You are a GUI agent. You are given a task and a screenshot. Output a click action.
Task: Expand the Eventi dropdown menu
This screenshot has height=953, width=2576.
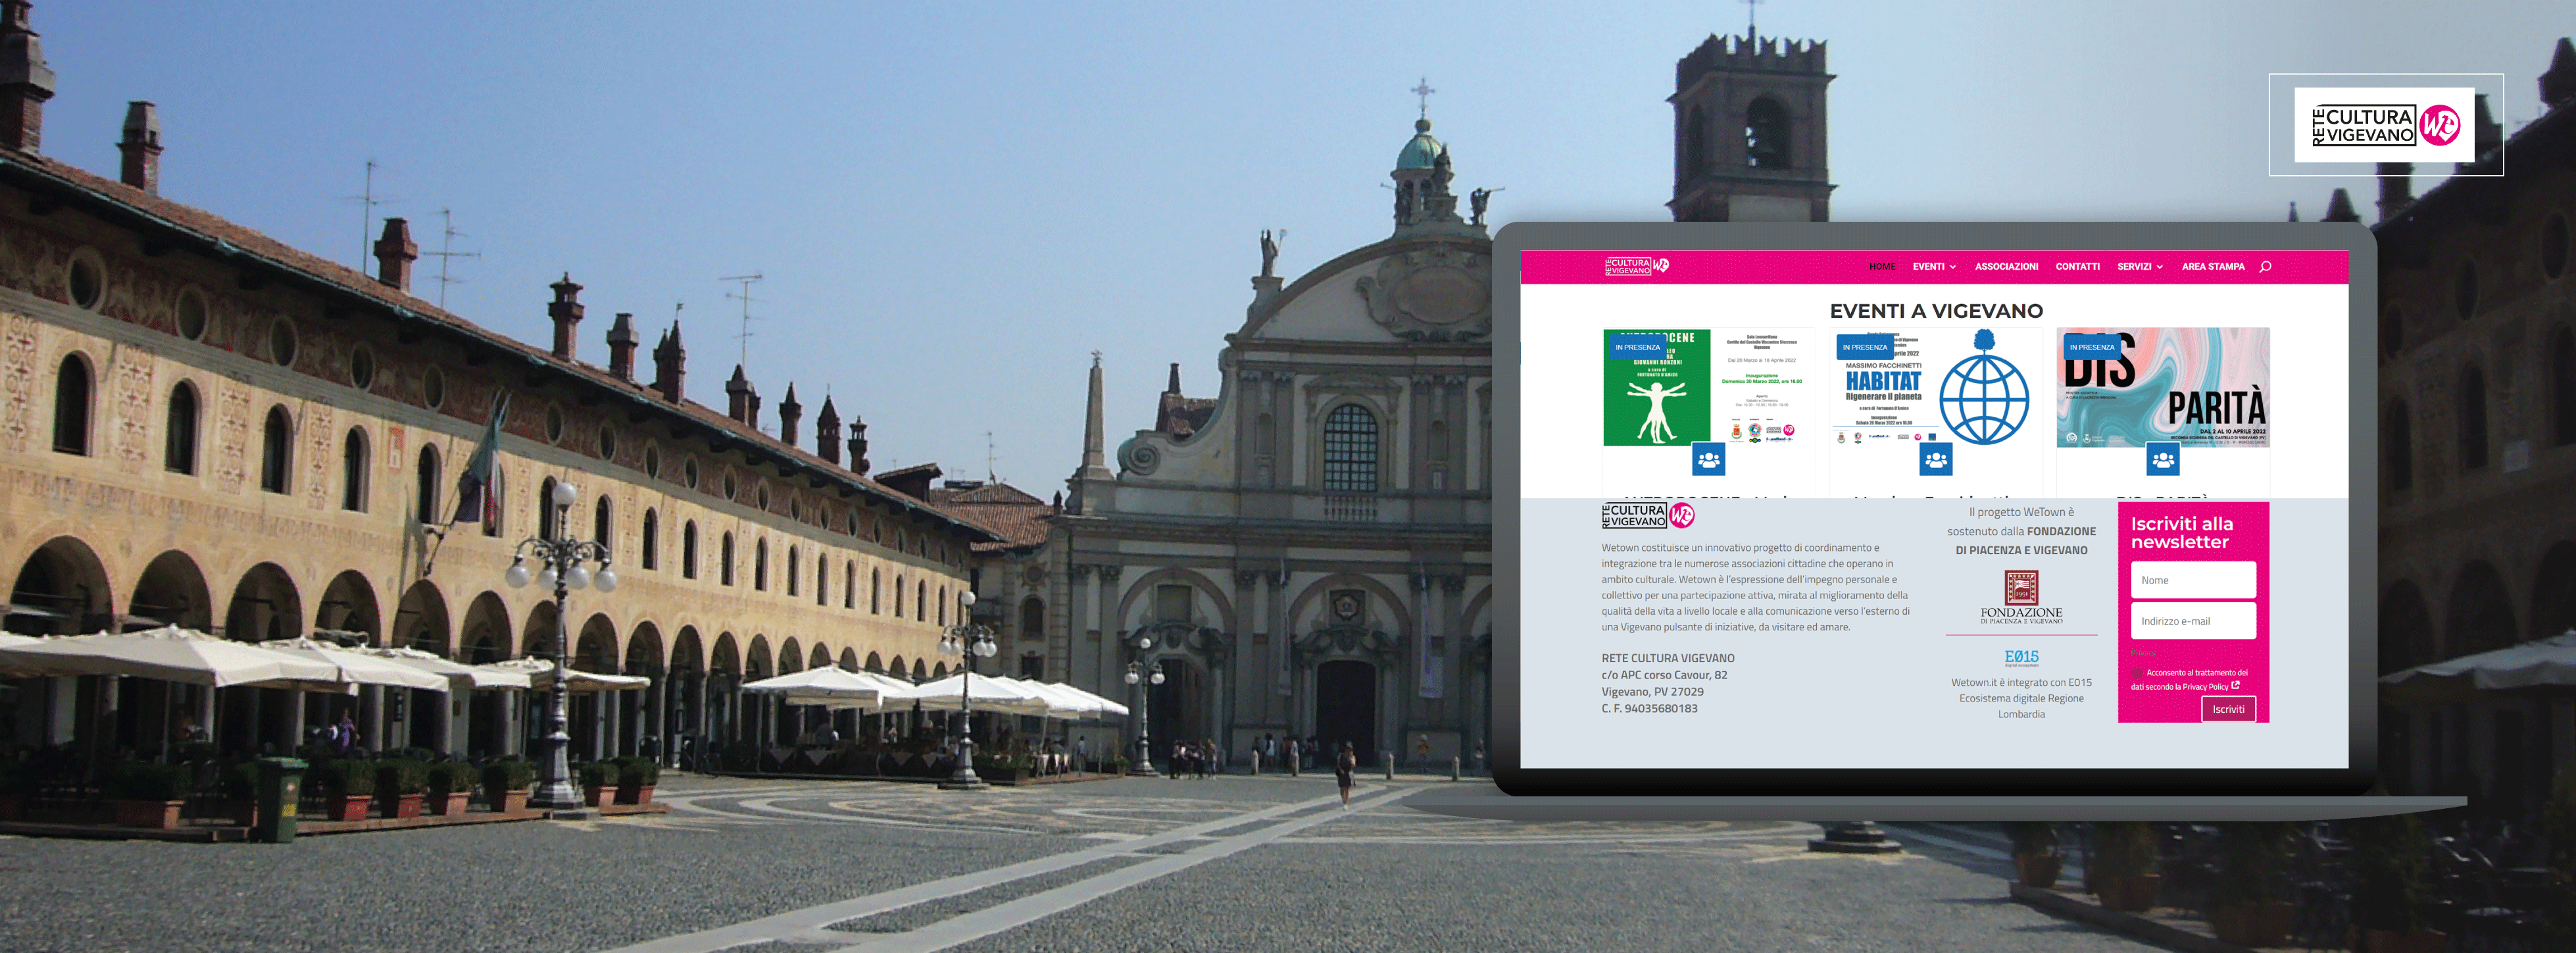[1934, 267]
